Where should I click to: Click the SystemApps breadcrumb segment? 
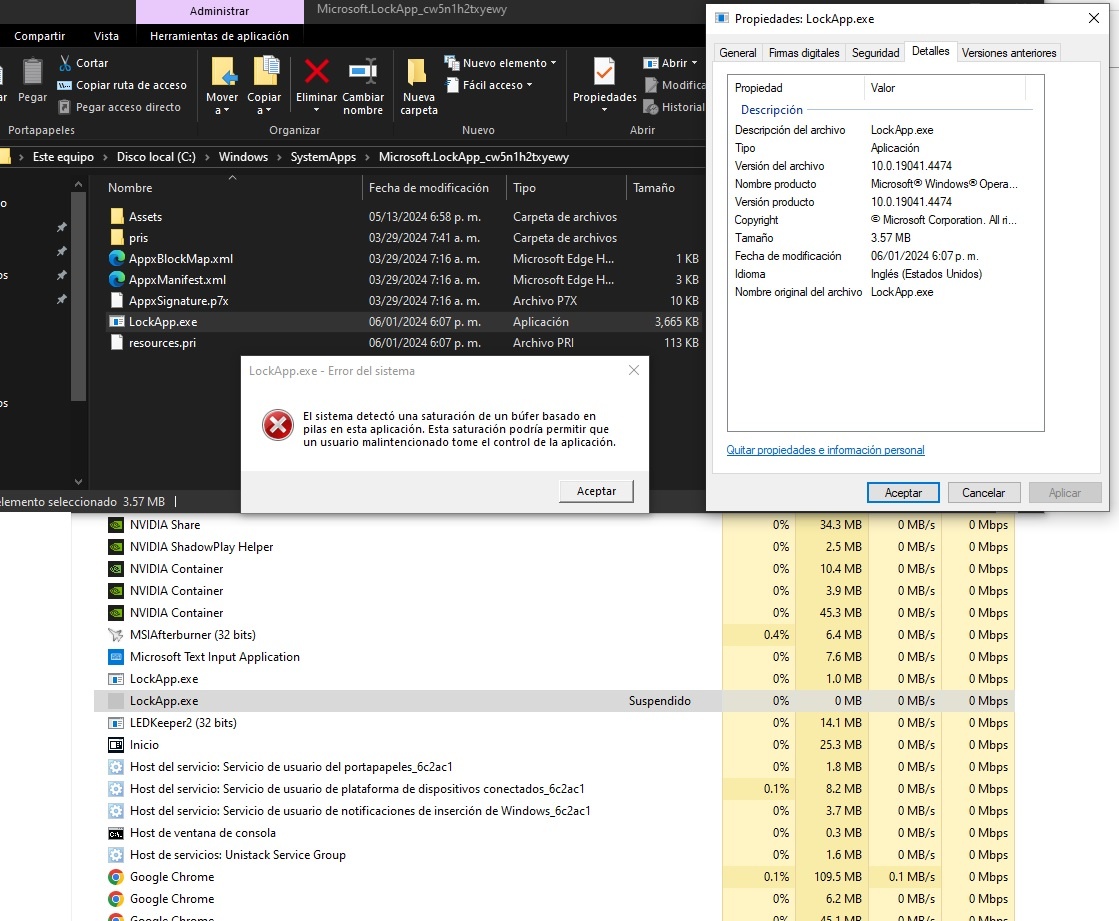pos(323,157)
